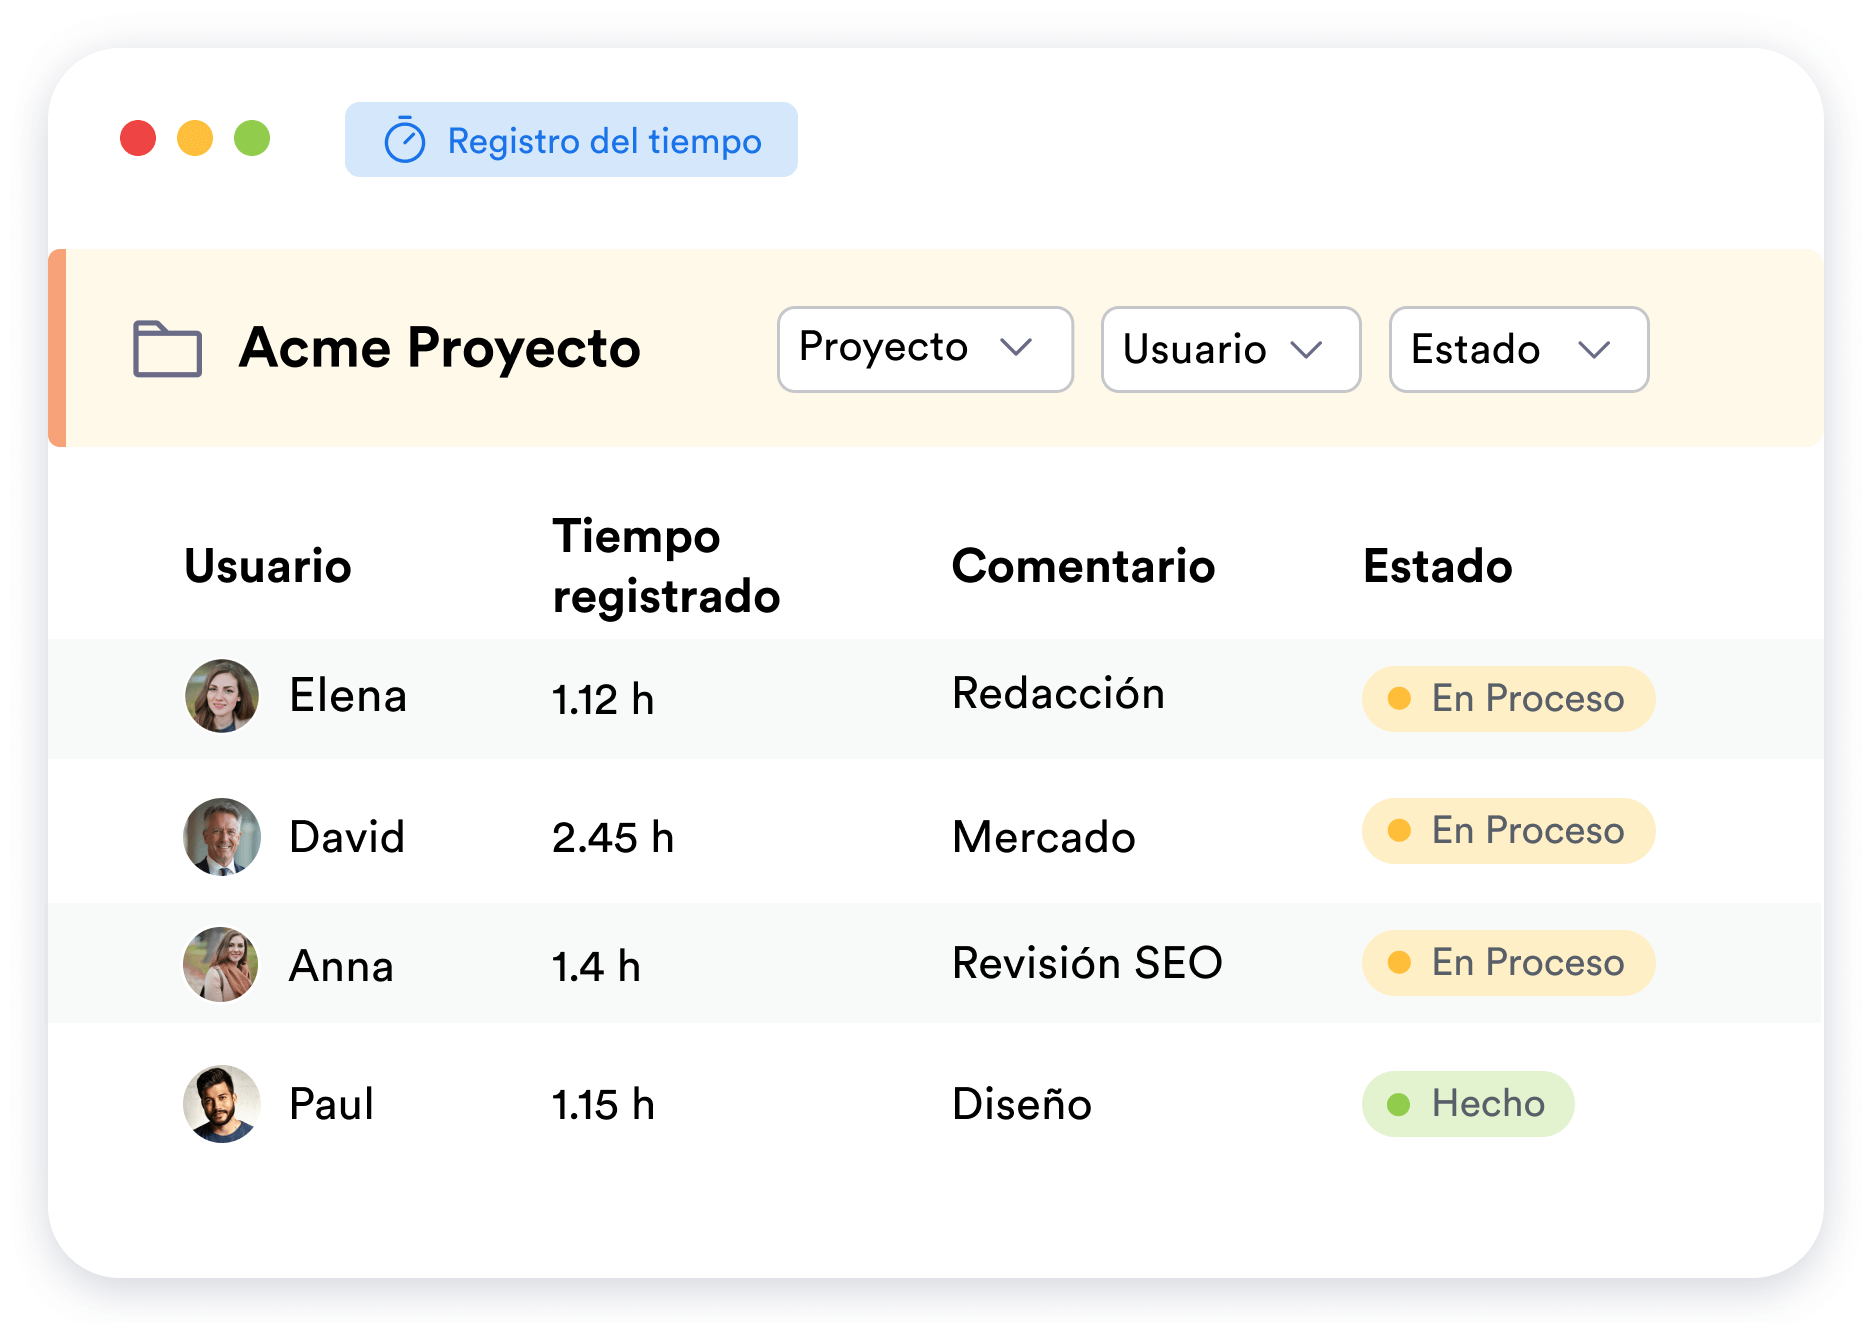Select Anna's 1.4 h time entry
The width and height of the screenshot is (1872, 1344).
click(x=597, y=964)
